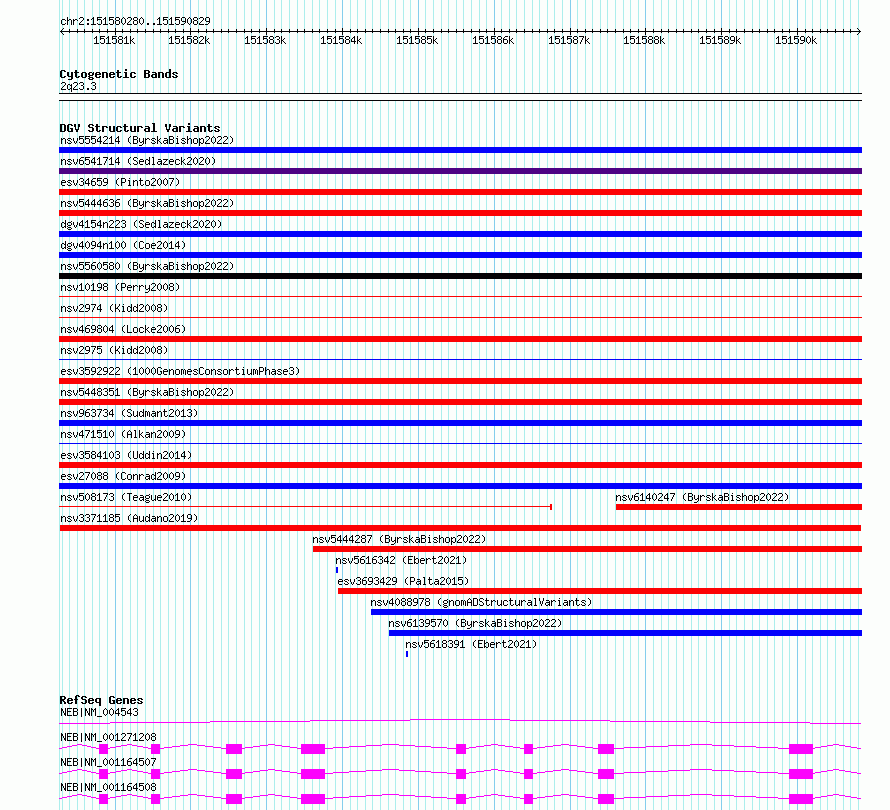Select esv3693429 (Palta2015) label
Screen dimensions: 890x810
click(403, 581)
